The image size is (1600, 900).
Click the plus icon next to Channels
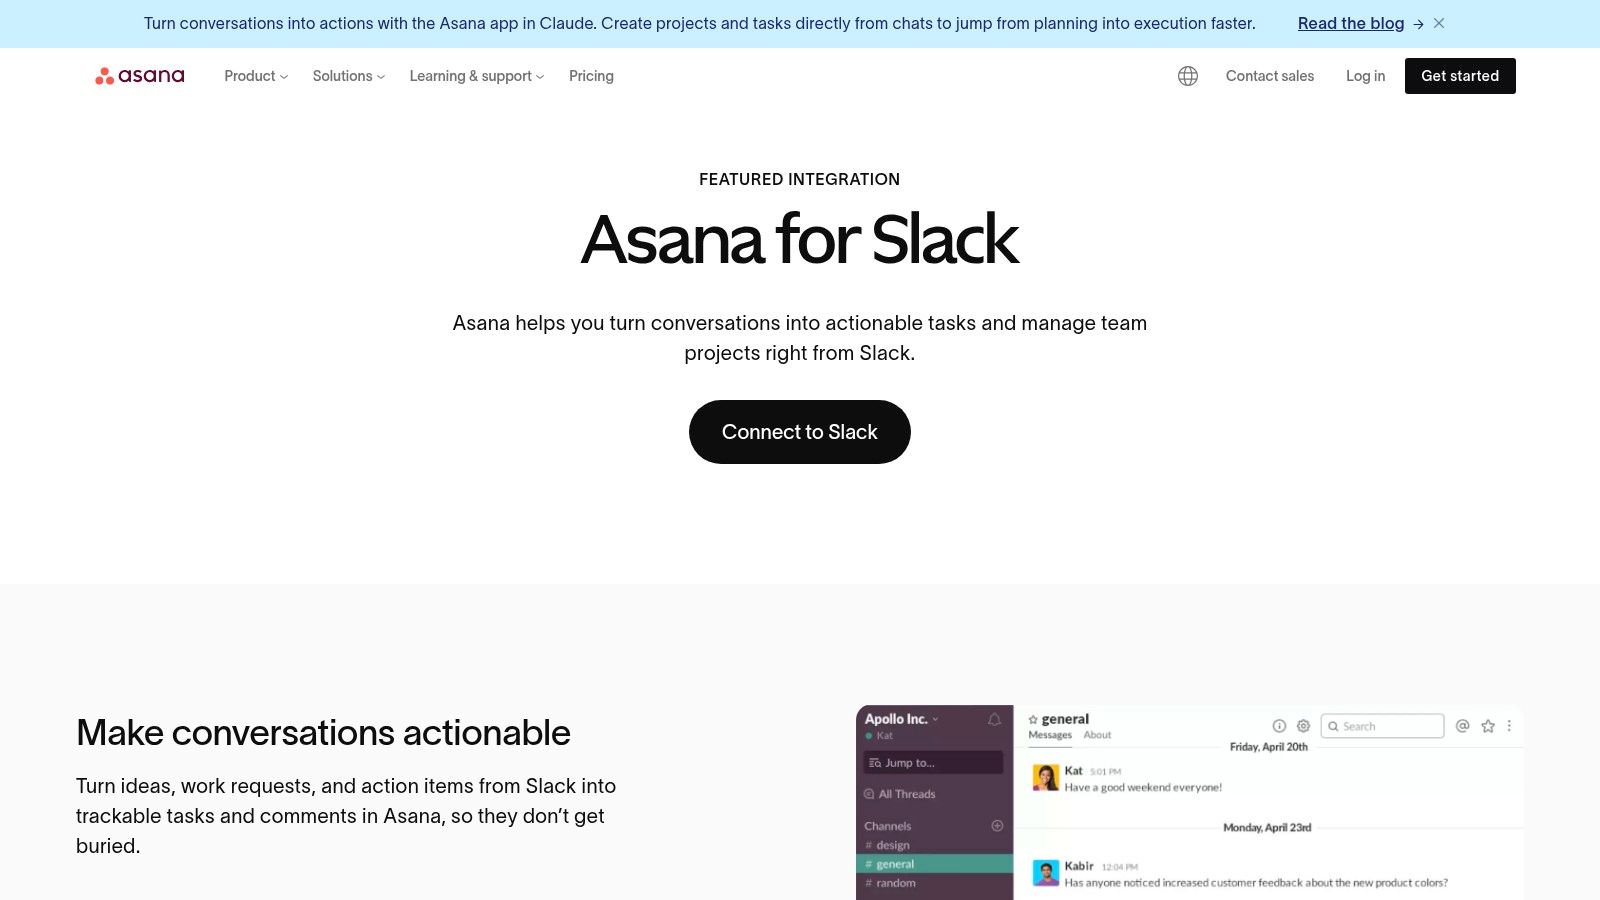click(997, 826)
